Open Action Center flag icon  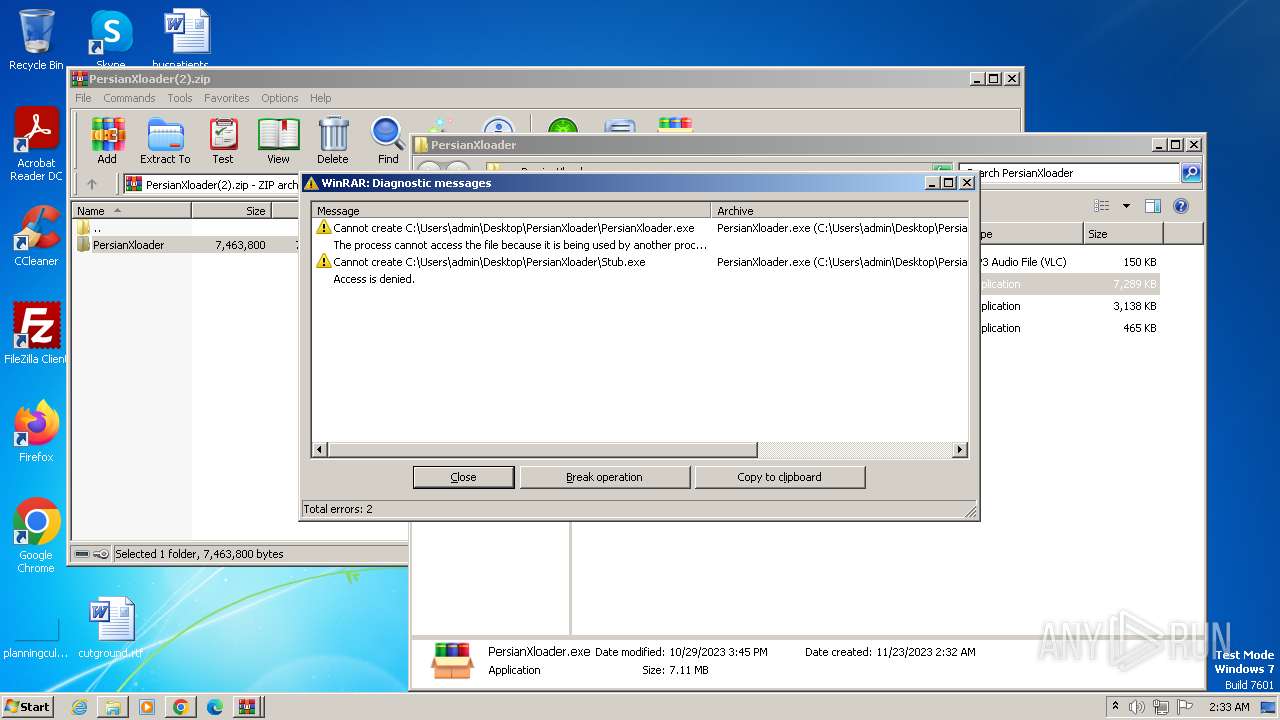1185,707
